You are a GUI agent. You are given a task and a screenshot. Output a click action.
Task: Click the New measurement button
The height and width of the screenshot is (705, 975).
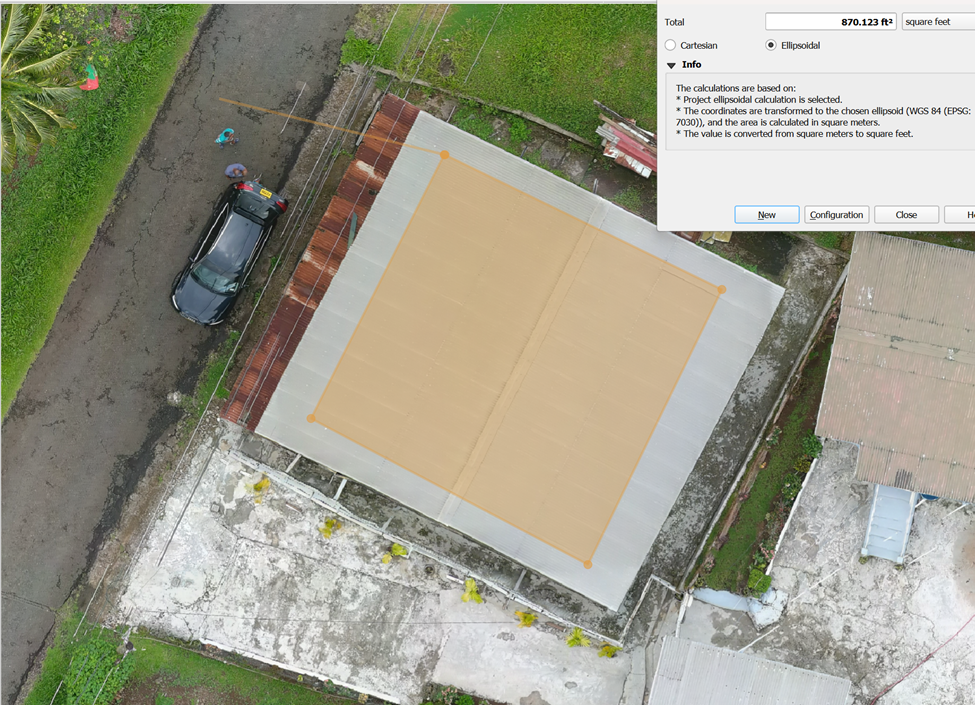pos(766,215)
